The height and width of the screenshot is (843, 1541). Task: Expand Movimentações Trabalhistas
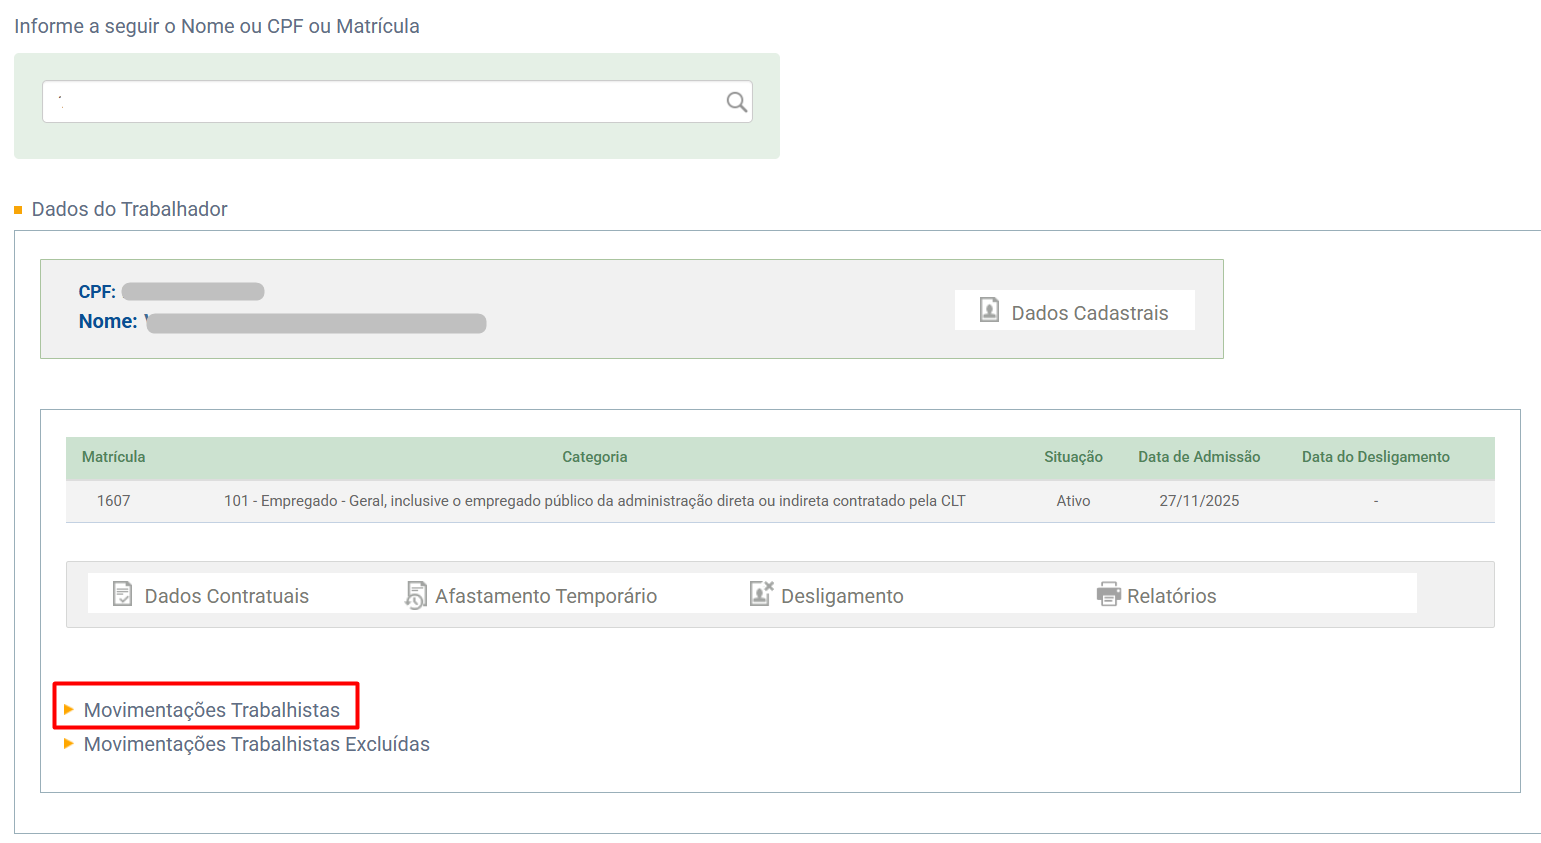point(211,710)
